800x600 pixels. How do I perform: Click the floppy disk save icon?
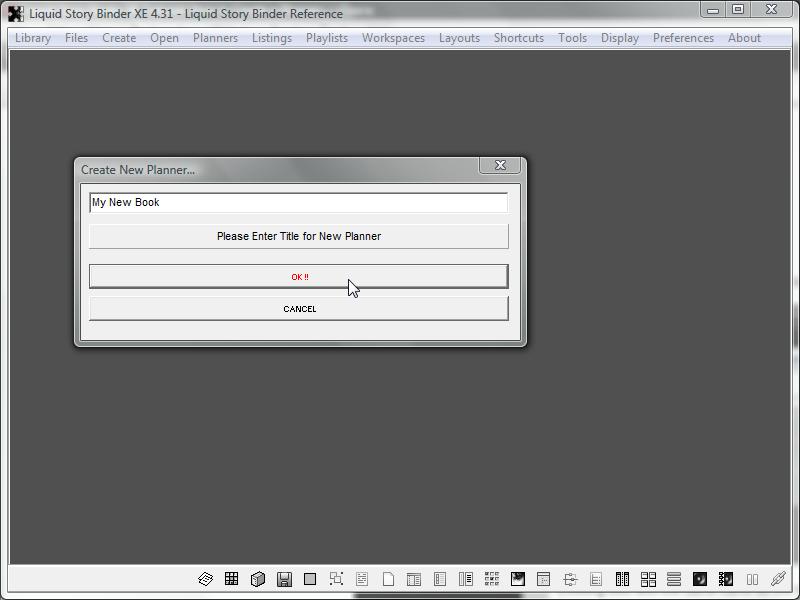coord(284,579)
